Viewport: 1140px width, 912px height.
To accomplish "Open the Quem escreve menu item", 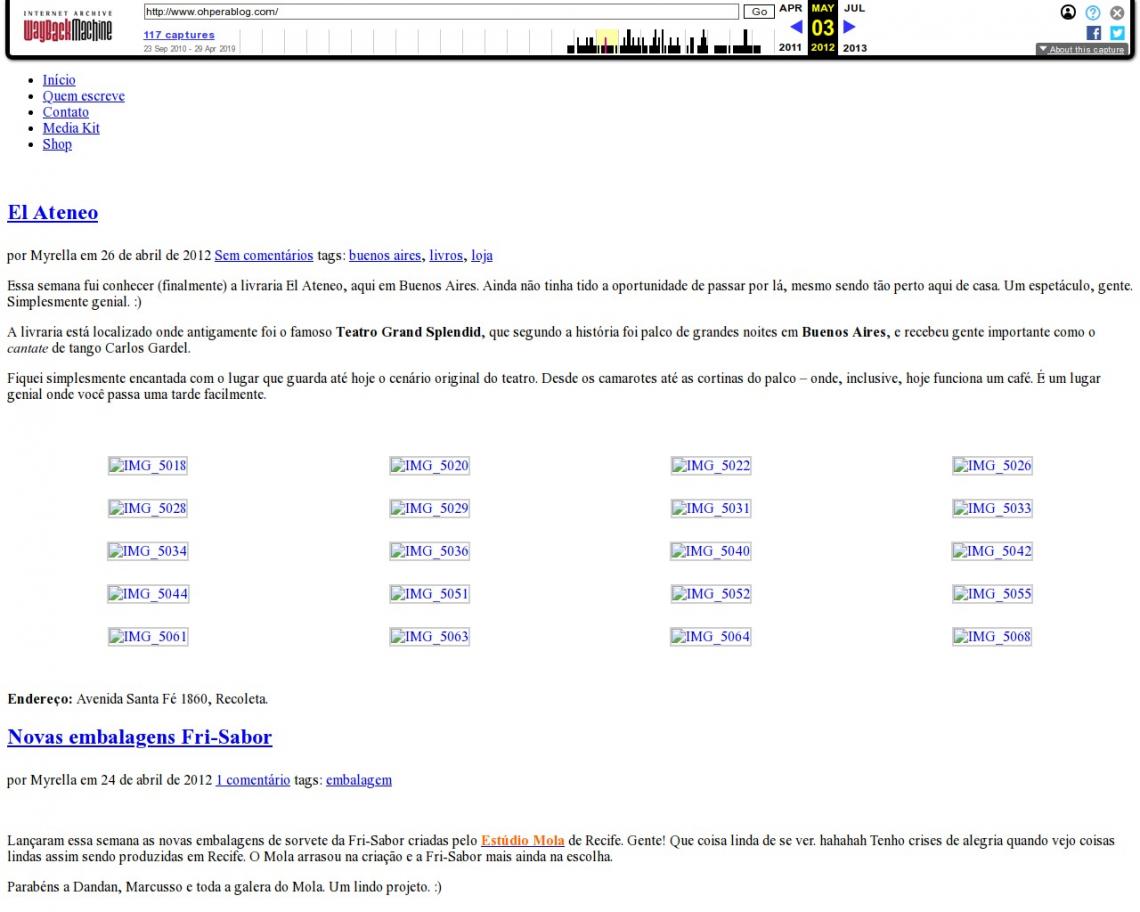I will coord(84,96).
